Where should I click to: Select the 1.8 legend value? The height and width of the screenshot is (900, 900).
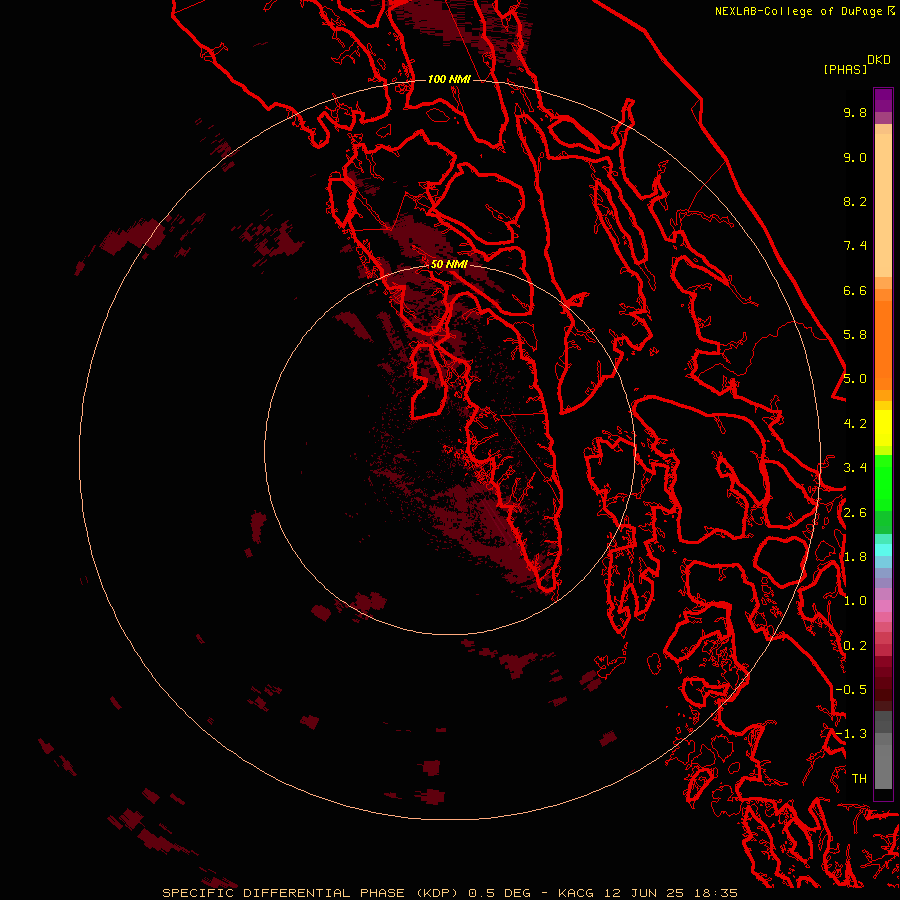855,557
